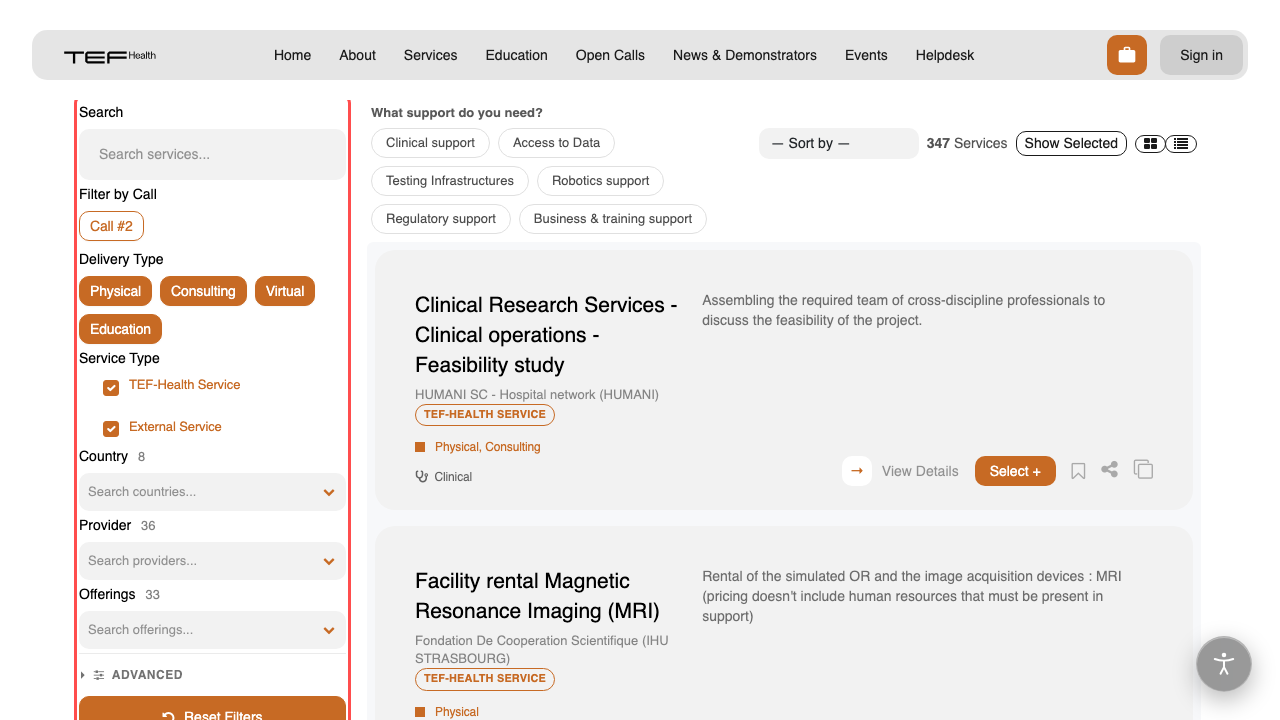Open the orange briefcase selection icon
Image resolution: width=1280 pixels, height=720 pixels.
tap(1127, 55)
